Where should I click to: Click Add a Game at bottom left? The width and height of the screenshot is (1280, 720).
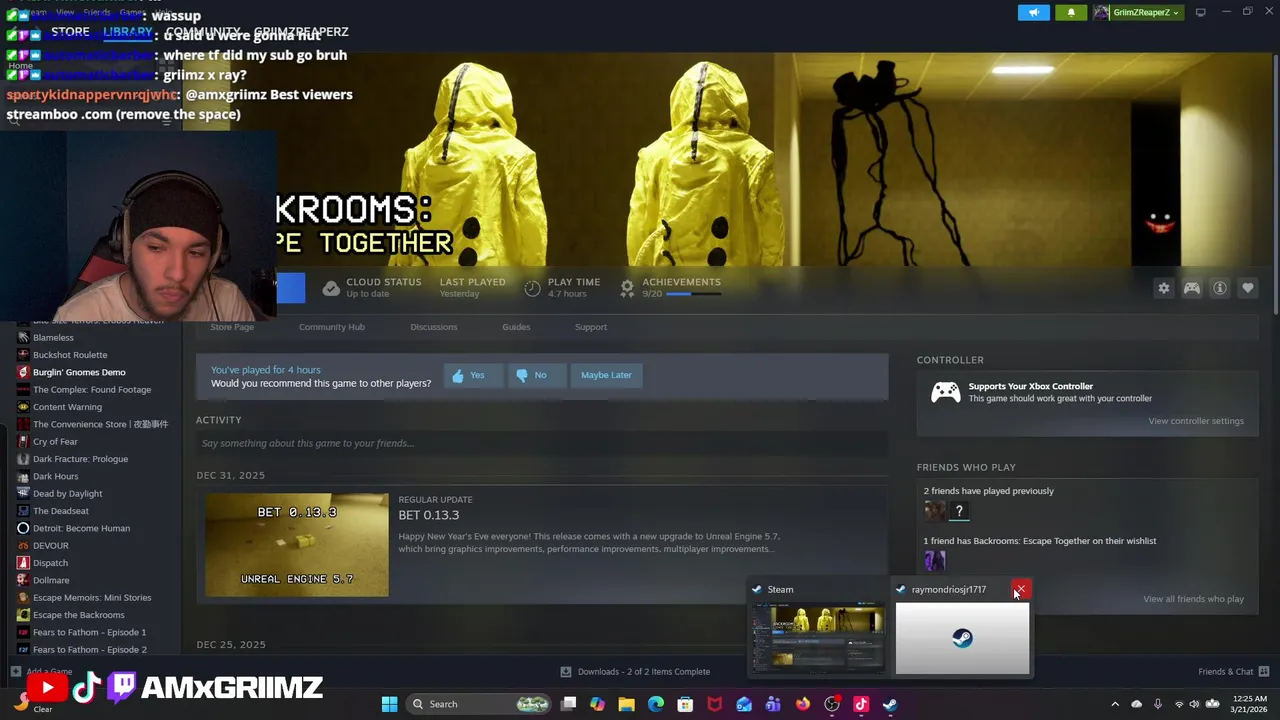41,672
